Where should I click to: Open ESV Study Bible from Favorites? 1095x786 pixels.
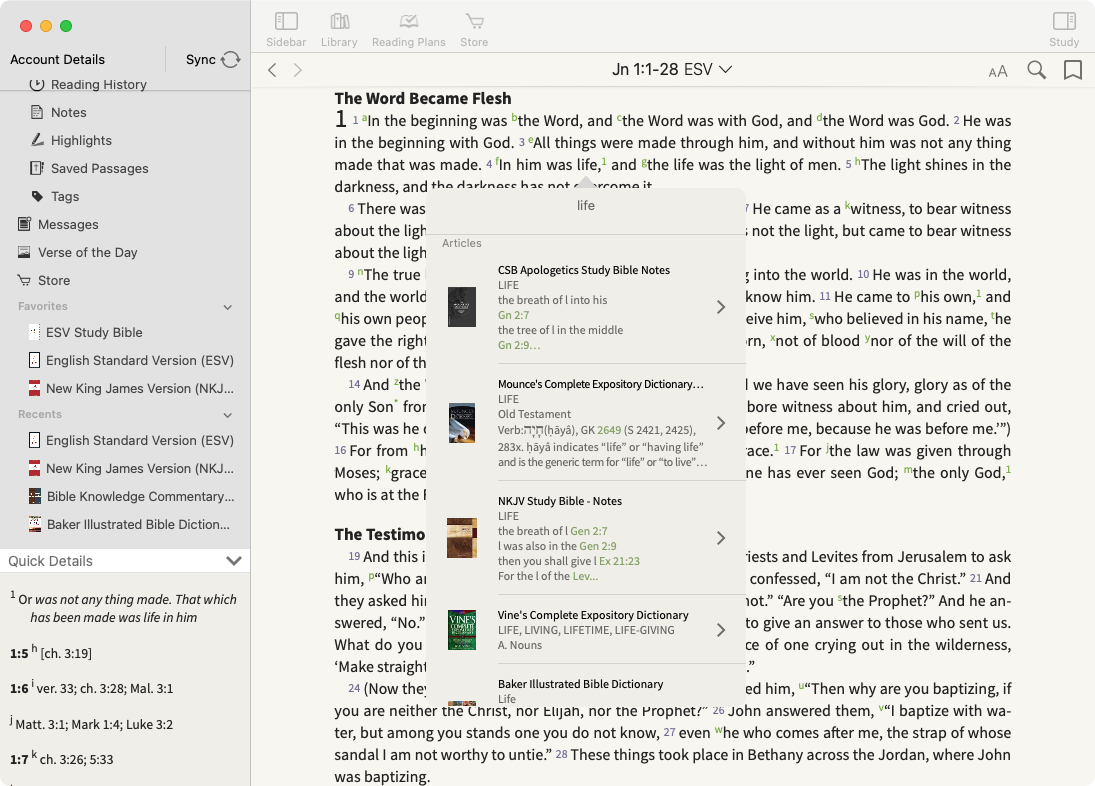click(94, 332)
